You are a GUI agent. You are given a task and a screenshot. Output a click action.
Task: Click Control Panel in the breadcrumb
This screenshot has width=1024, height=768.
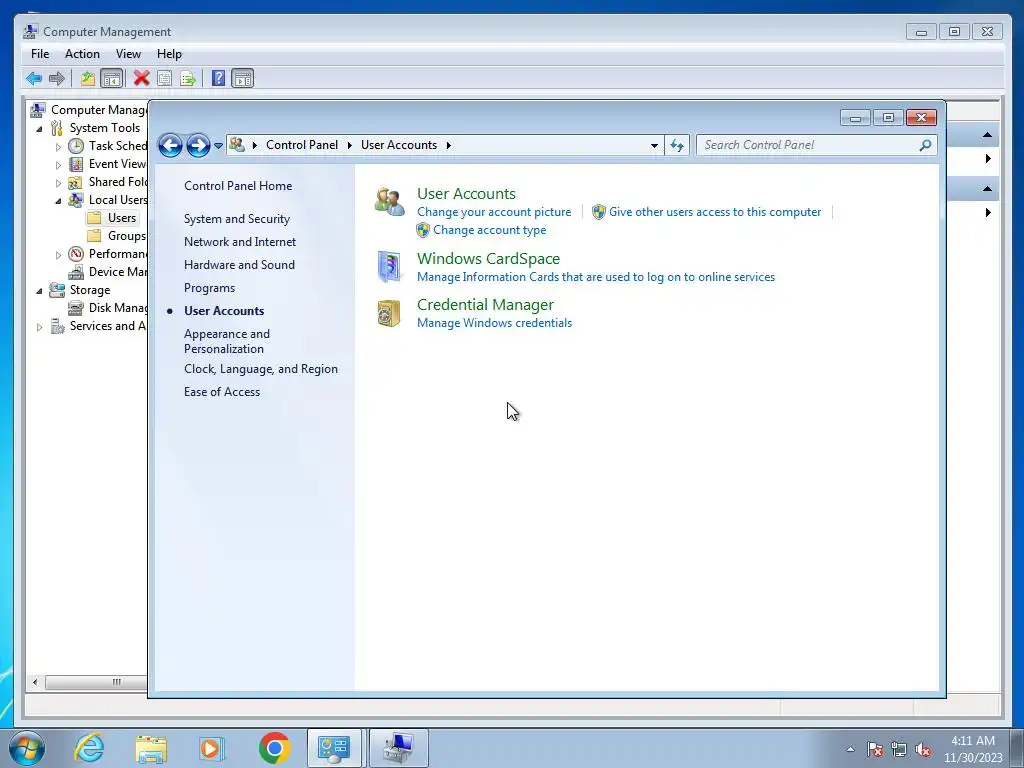pyautogui.click(x=302, y=145)
